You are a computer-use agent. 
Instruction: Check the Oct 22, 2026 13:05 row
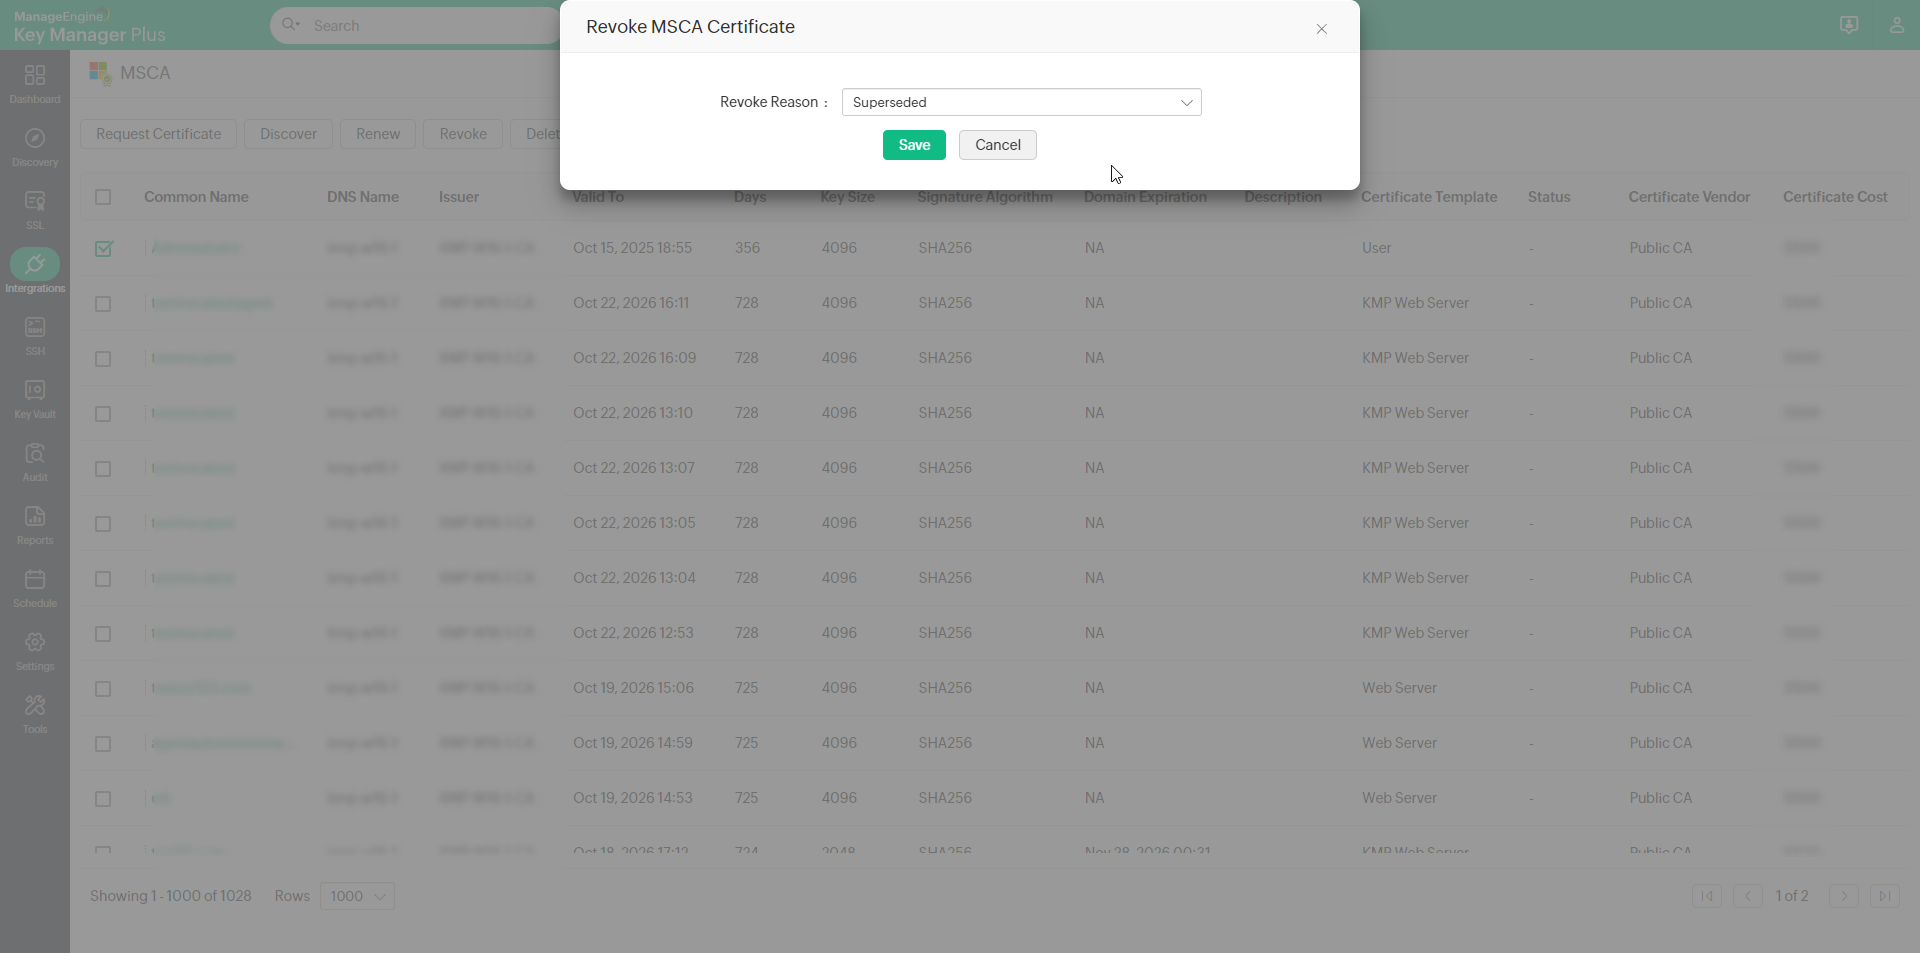[103, 523]
